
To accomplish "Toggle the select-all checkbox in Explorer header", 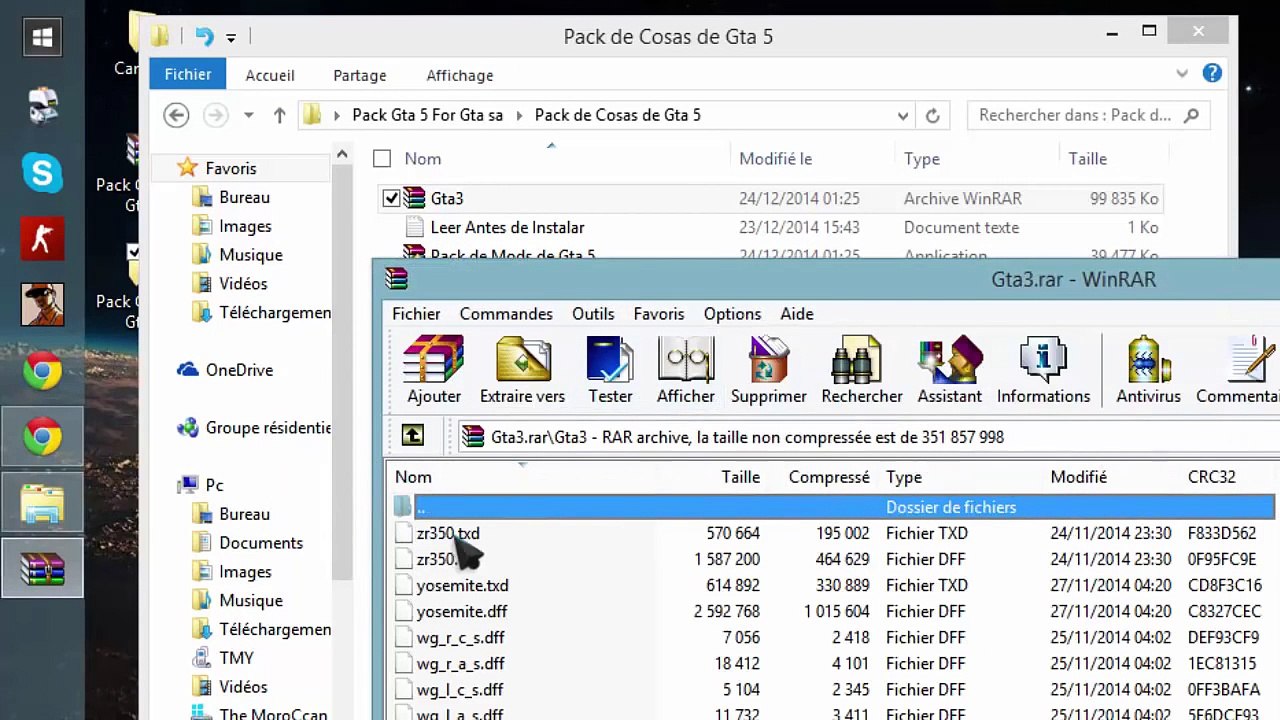I will [382, 158].
